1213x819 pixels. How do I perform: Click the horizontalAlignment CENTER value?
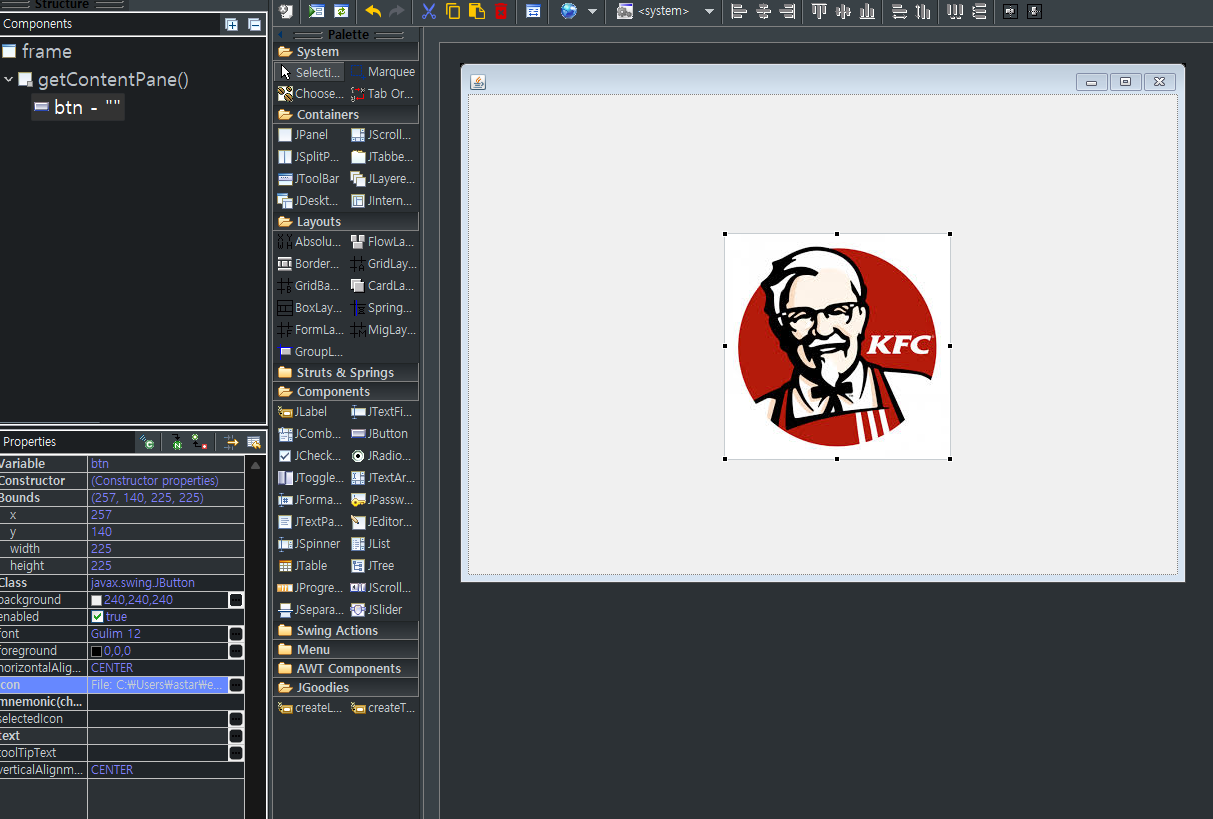coord(165,668)
